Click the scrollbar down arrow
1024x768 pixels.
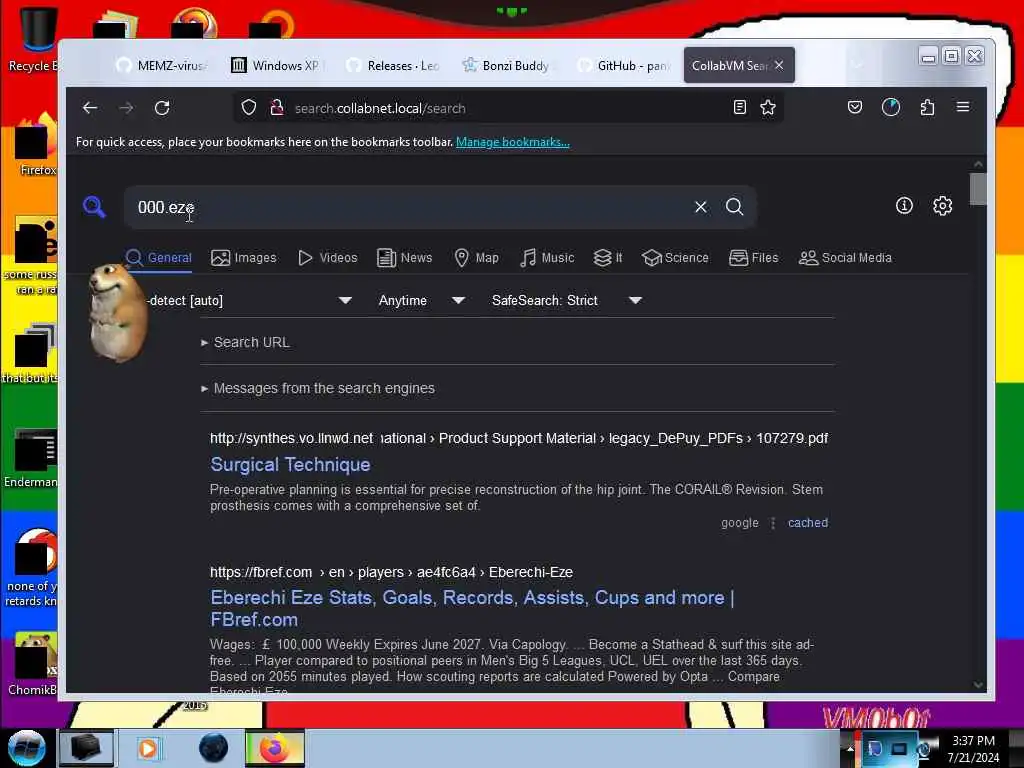[x=978, y=684]
